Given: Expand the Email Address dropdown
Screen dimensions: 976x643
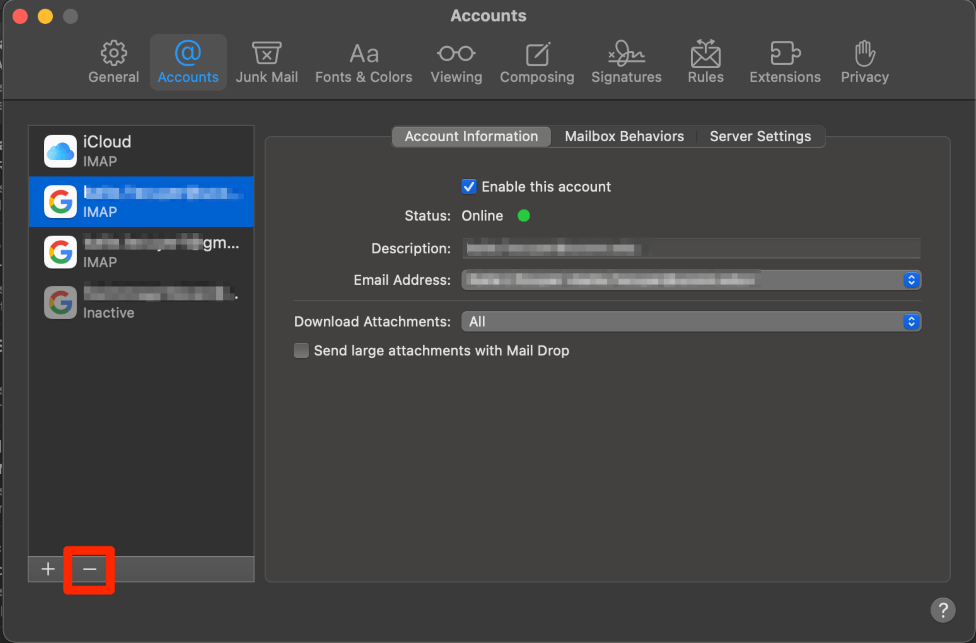Looking at the screenshot, I should coord(911,280).
